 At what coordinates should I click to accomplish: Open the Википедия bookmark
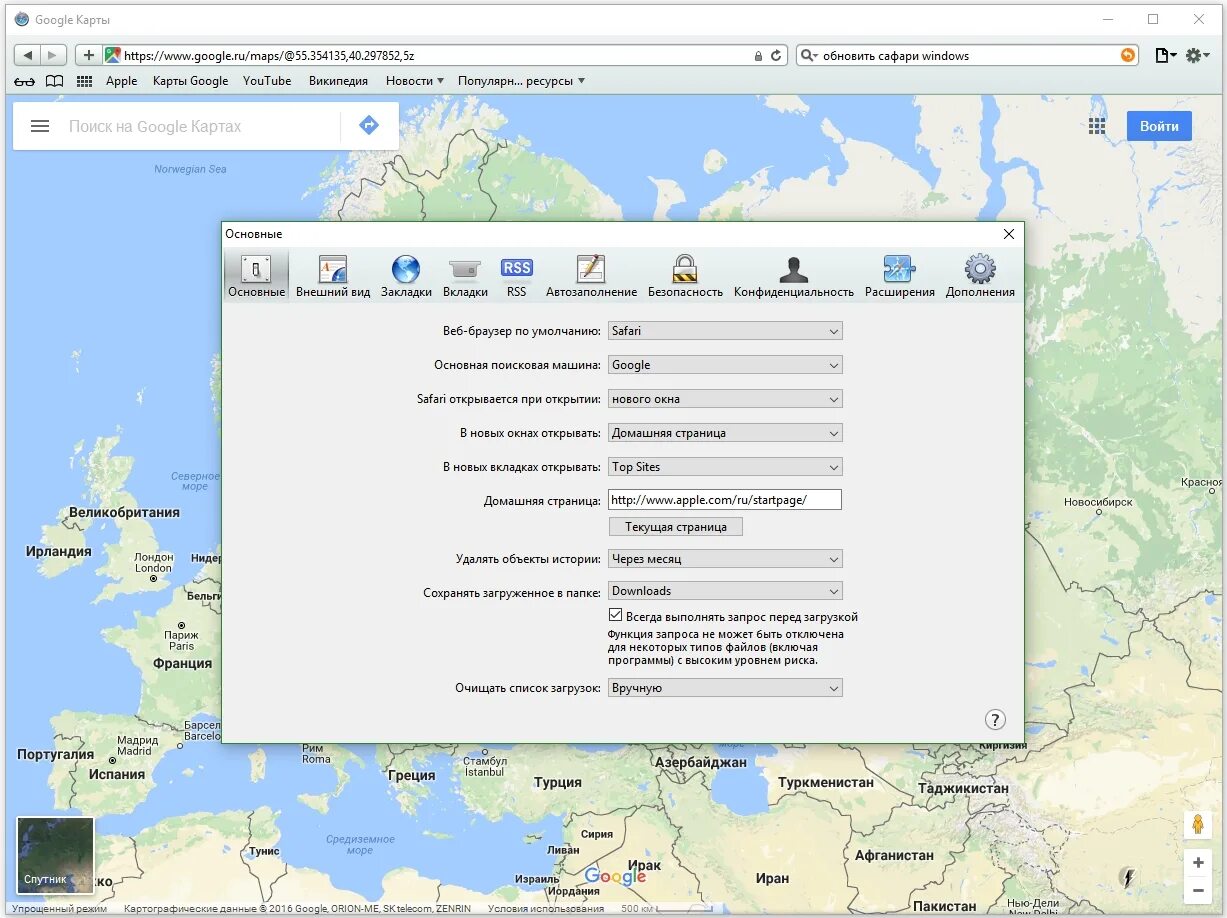338,81
